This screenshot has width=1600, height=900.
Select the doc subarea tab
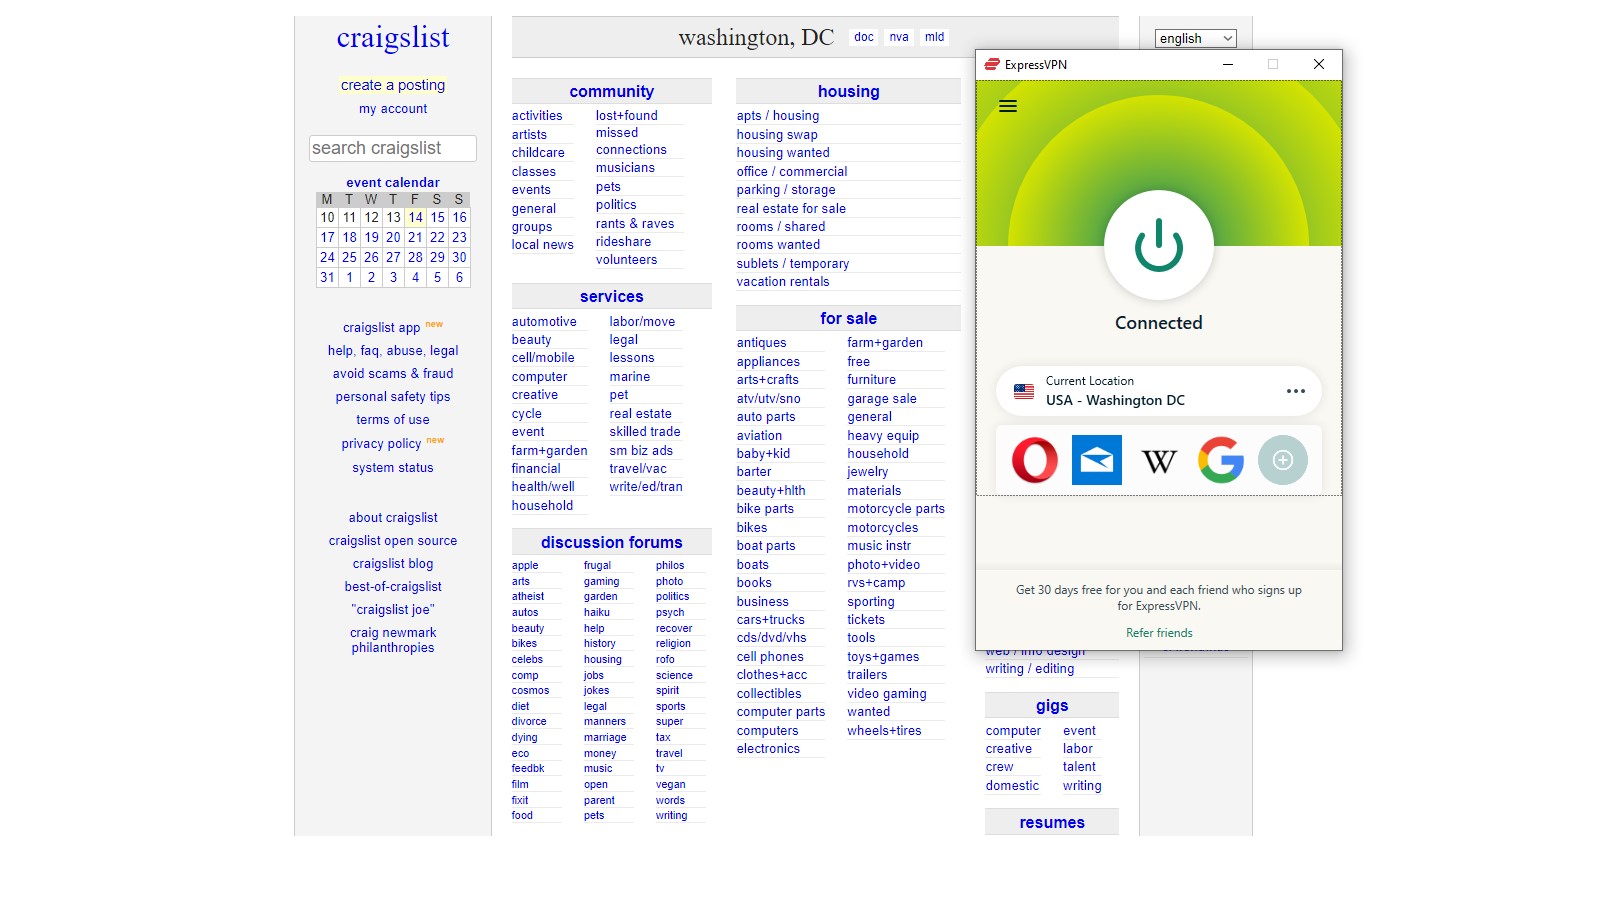(864, 37)
